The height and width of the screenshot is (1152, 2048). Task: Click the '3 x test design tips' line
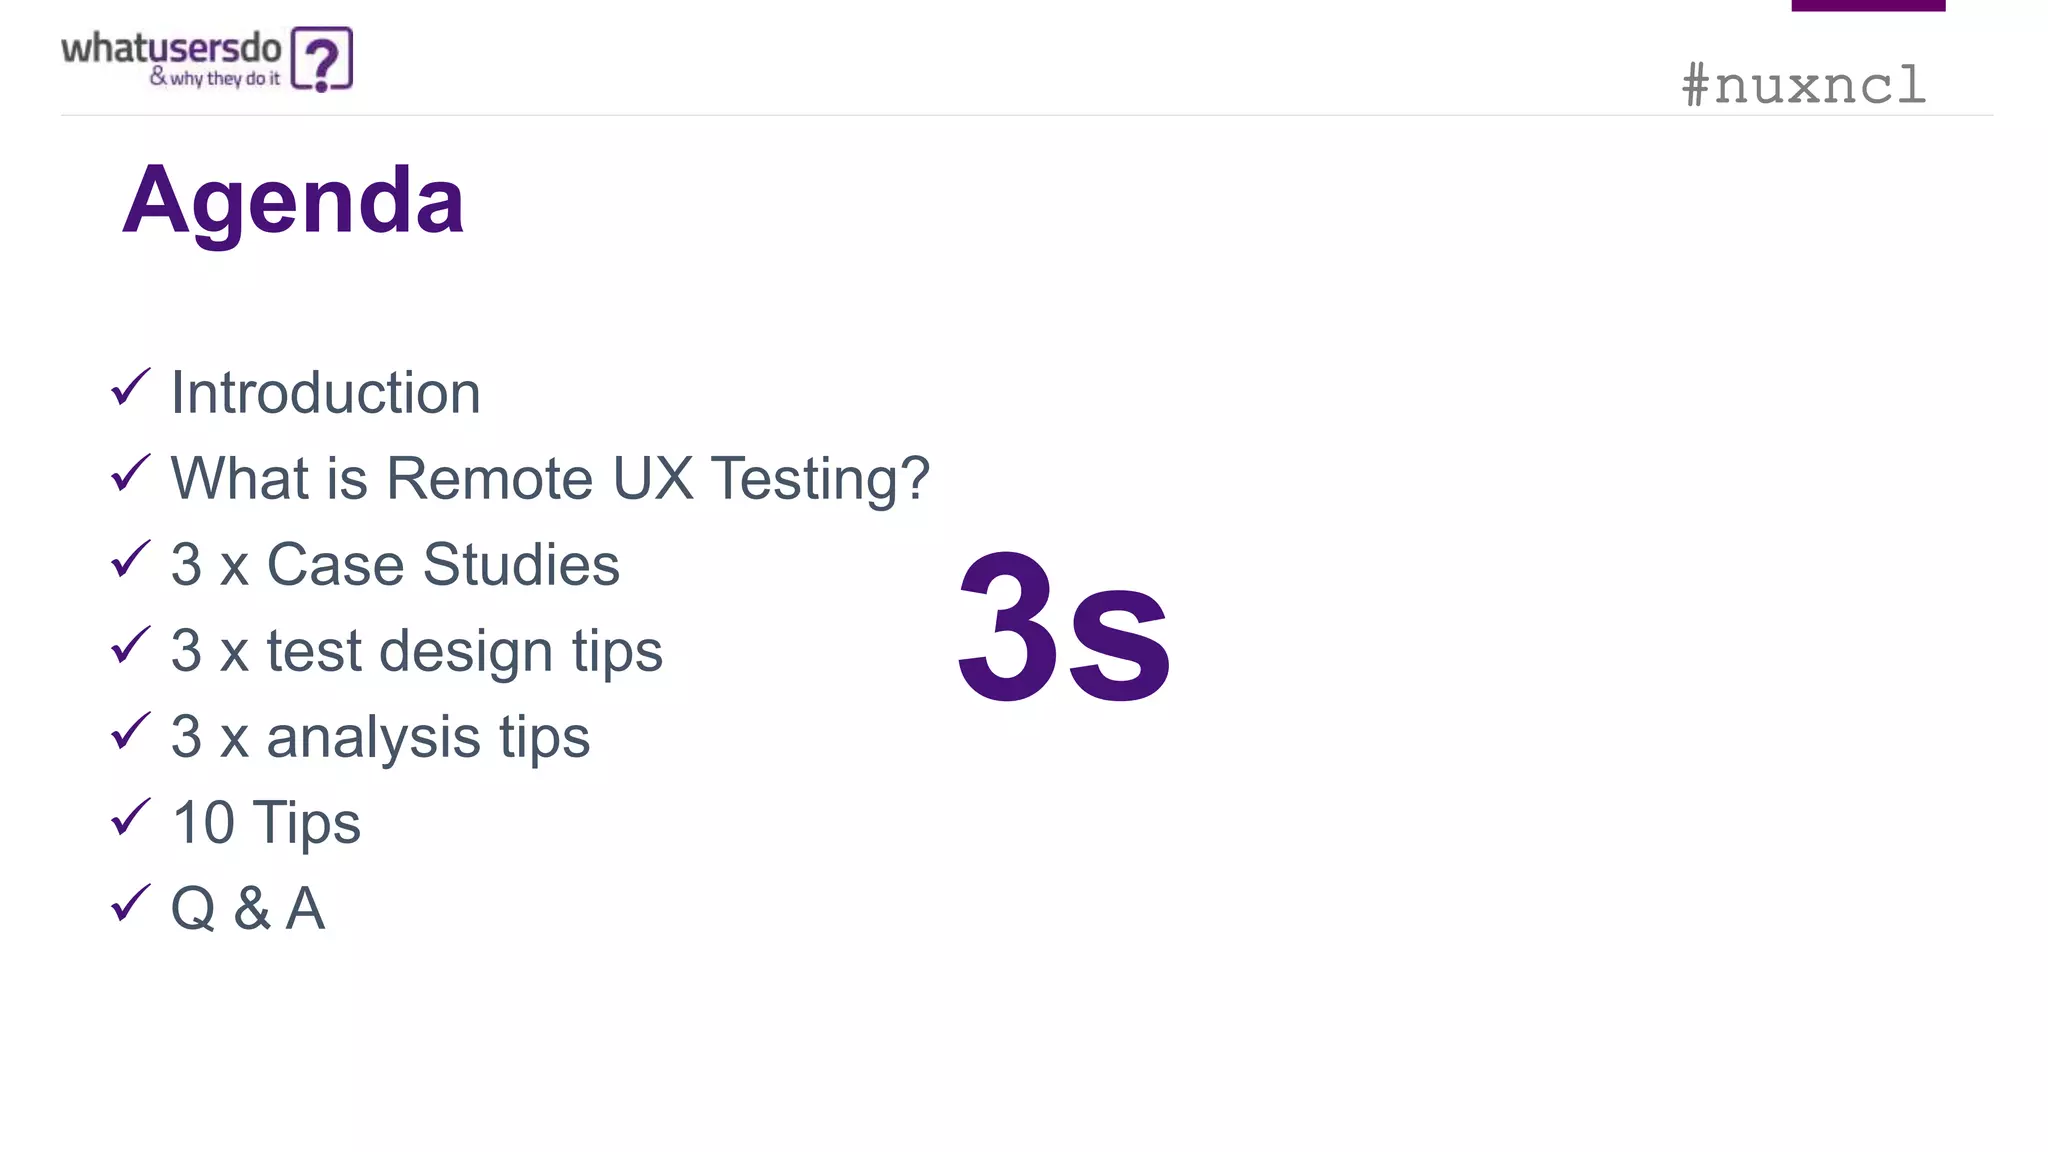[416, 651]
